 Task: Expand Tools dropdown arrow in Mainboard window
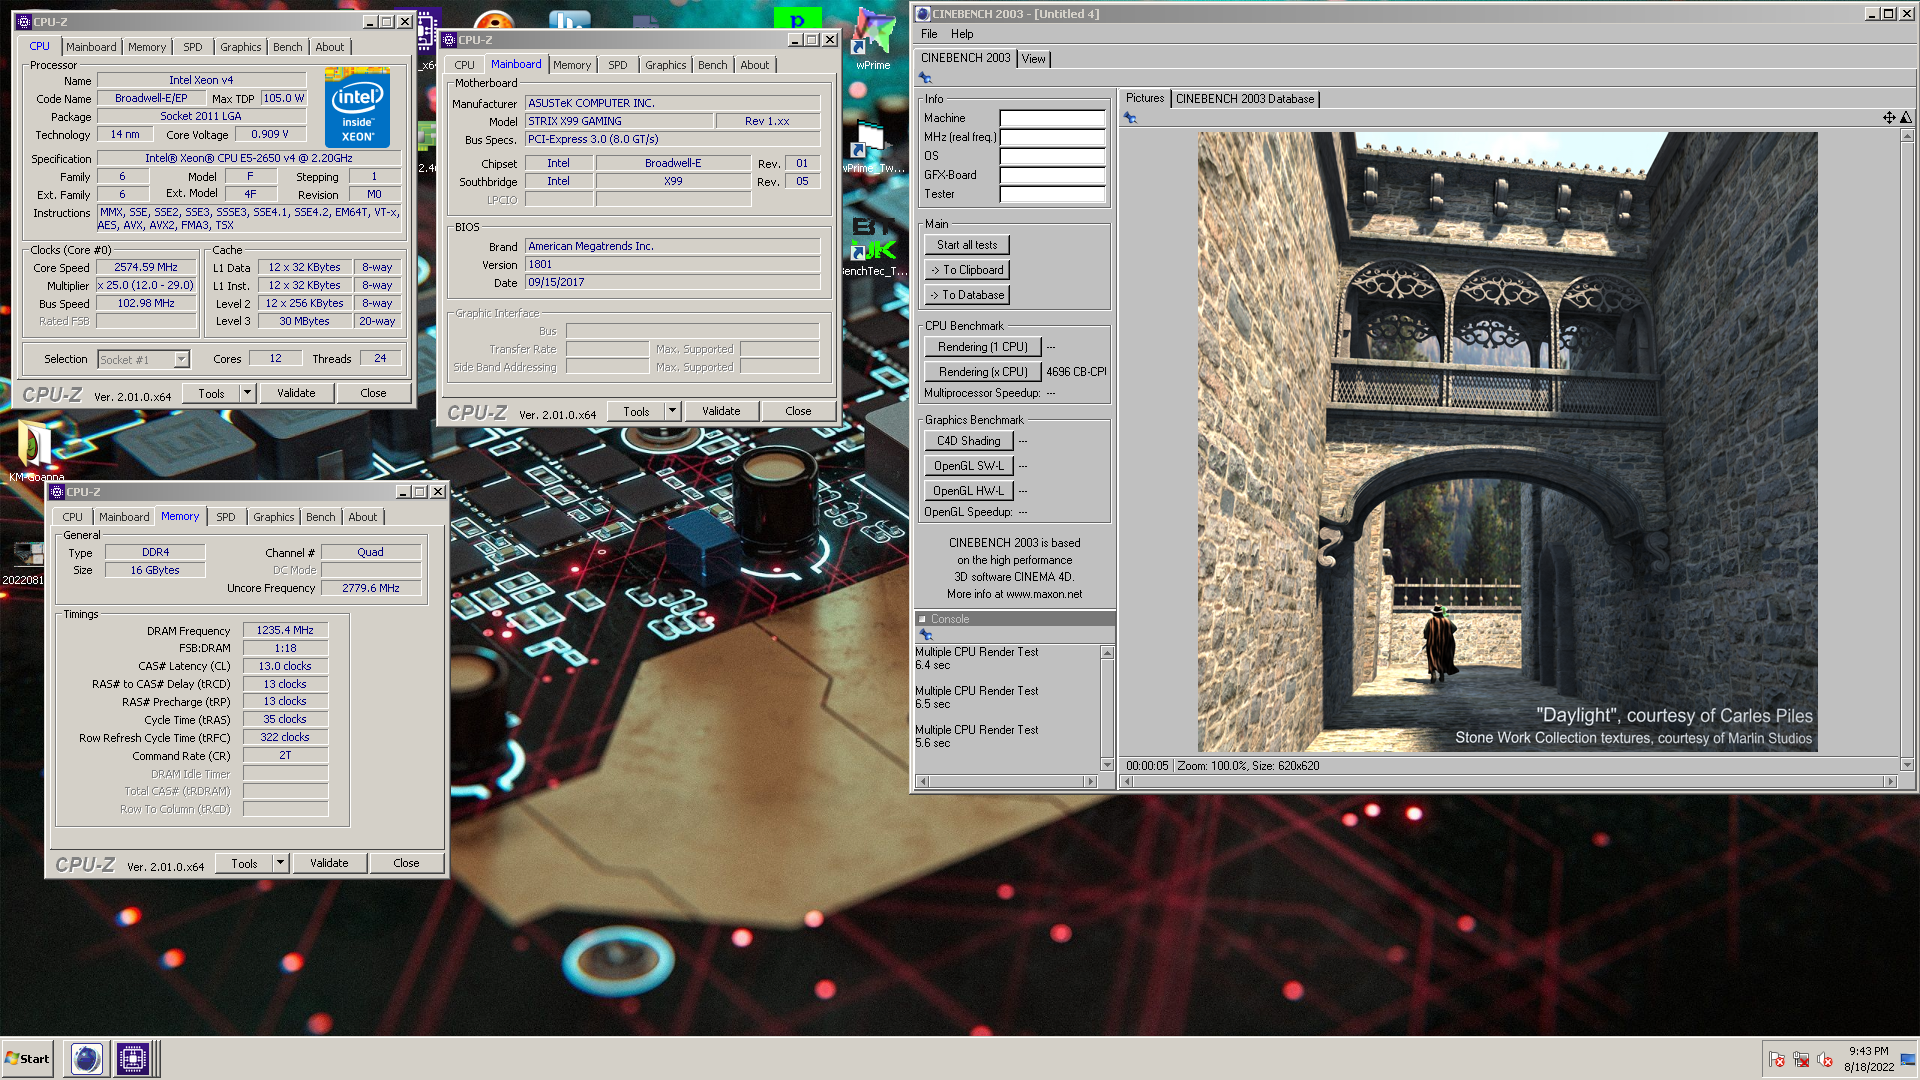click(x=672, y=411)
